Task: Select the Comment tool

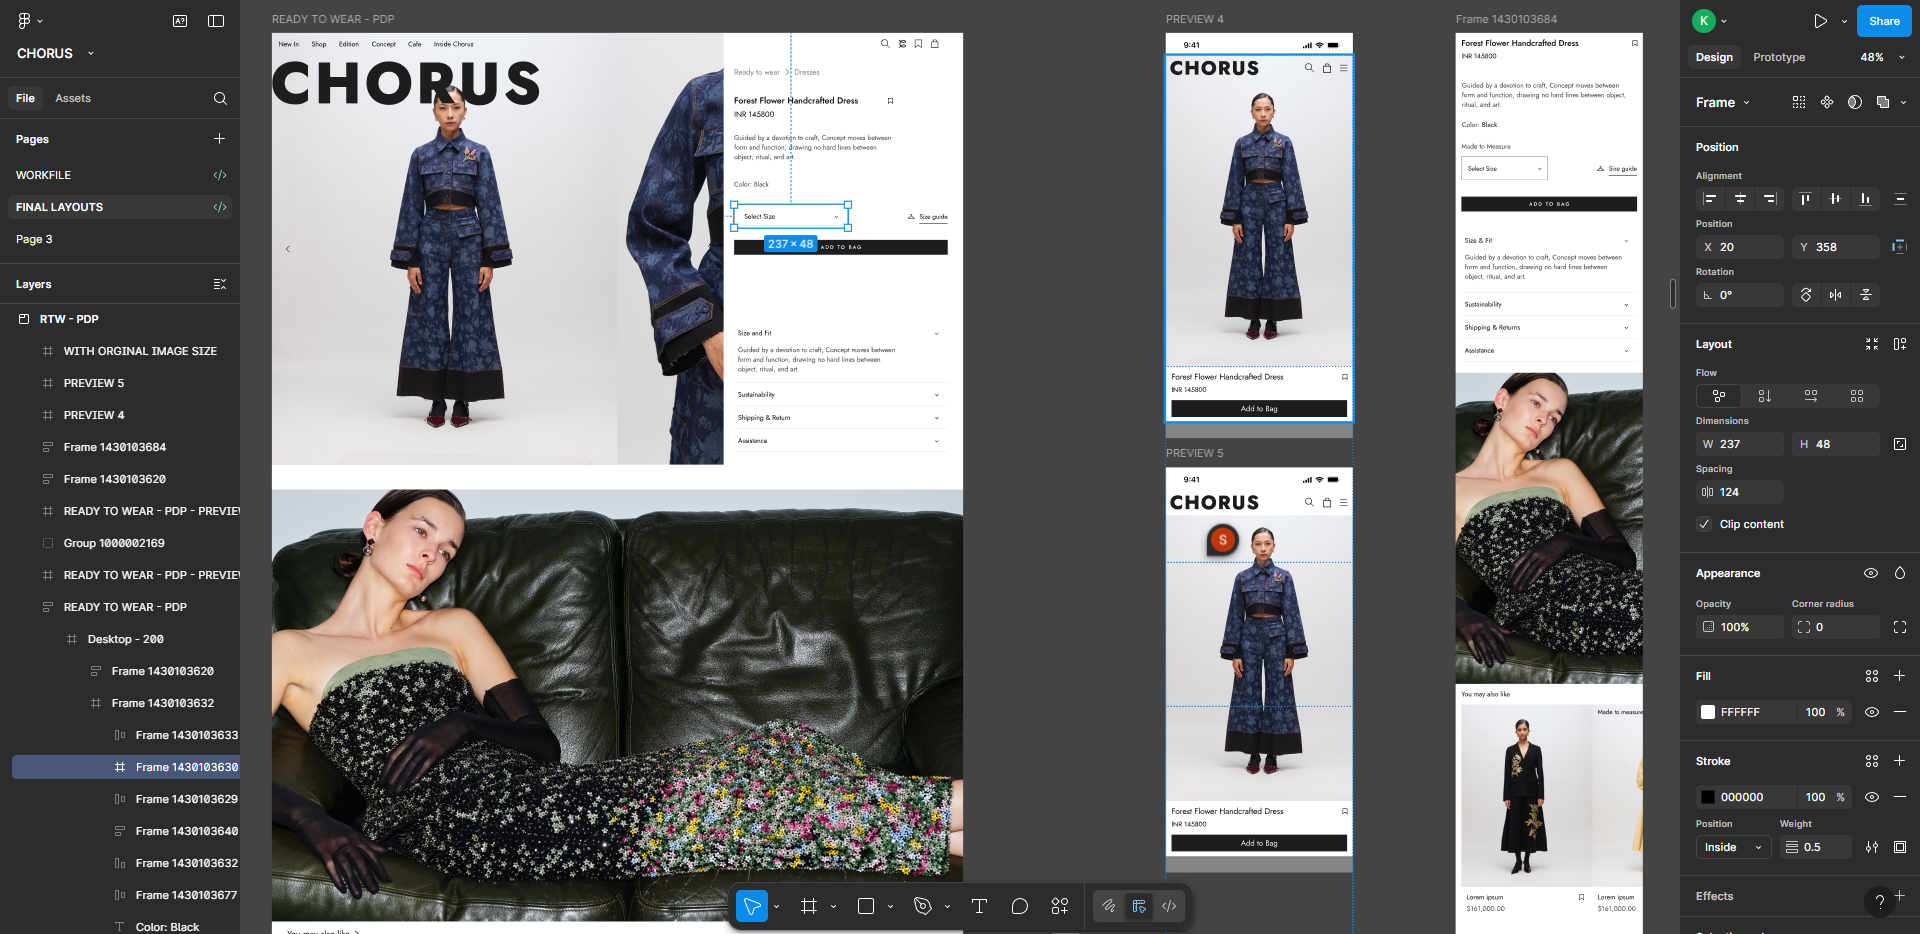Action: click(1019, 906)
